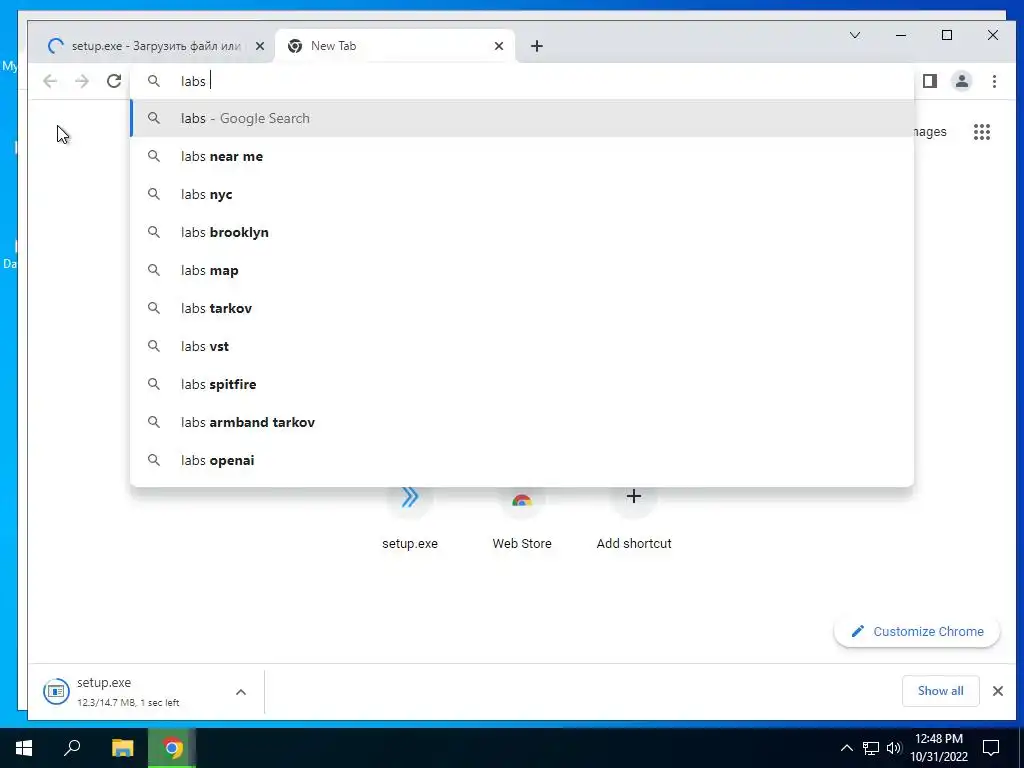Open the Windows Start menu
1024x768 pixels.
[24, 748]
